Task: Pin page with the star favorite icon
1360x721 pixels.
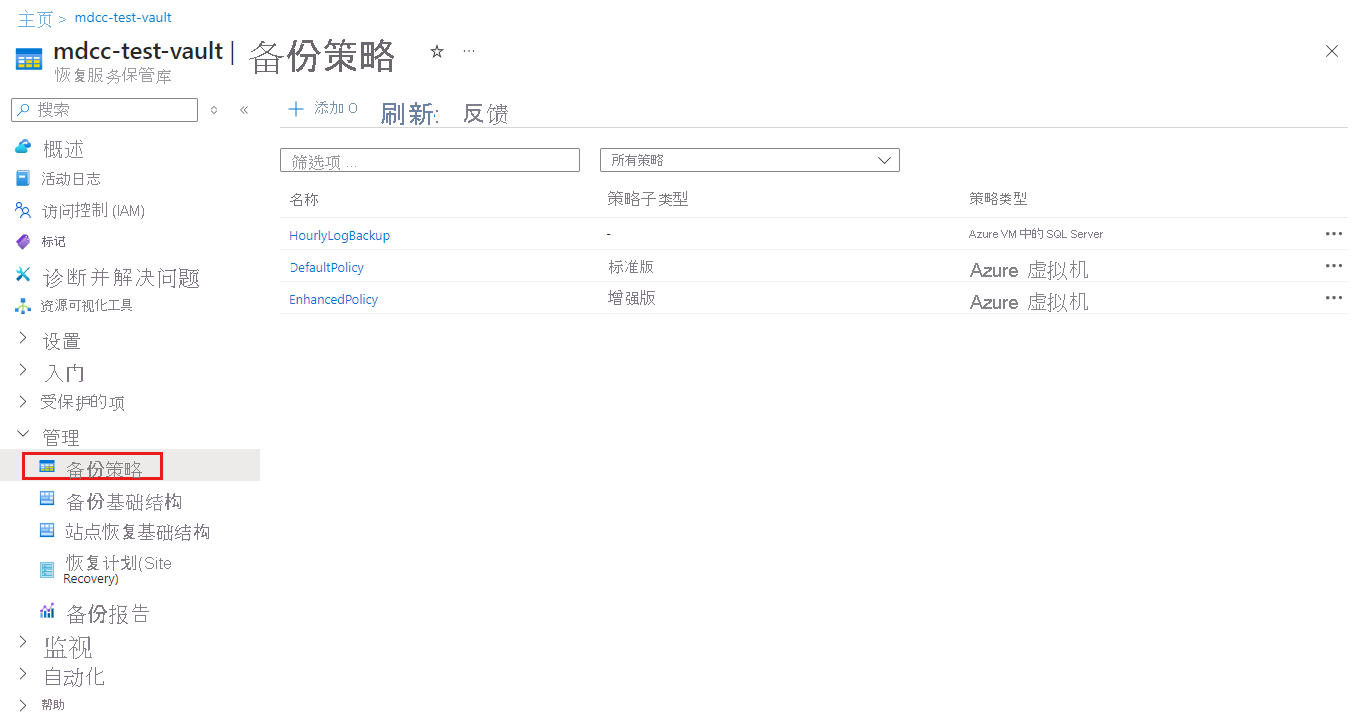Action: [x=437, y=51]
